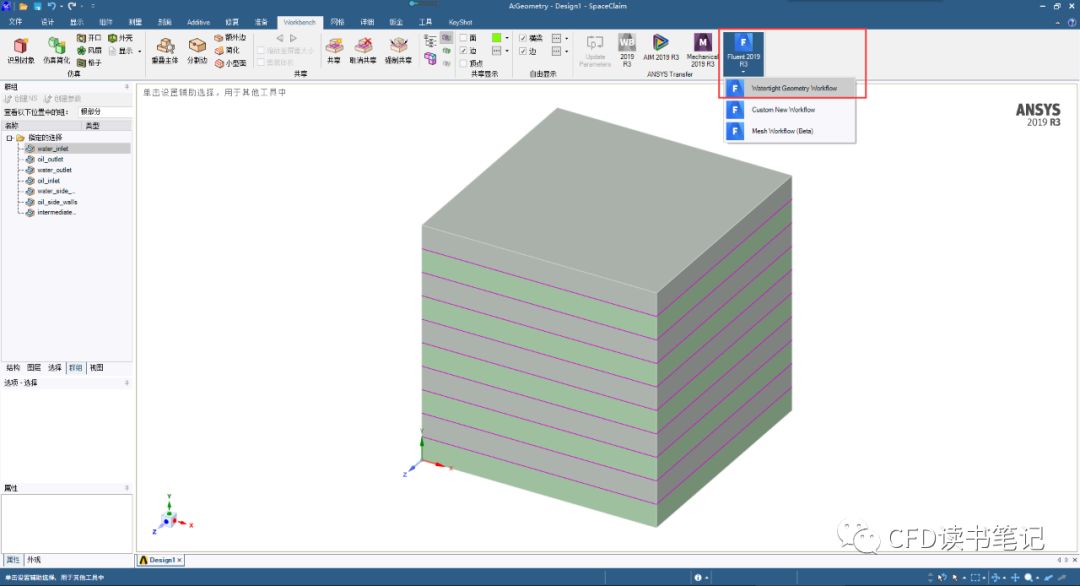Select the intermediate group row
1080x586 pixels.
click(56, 213)
